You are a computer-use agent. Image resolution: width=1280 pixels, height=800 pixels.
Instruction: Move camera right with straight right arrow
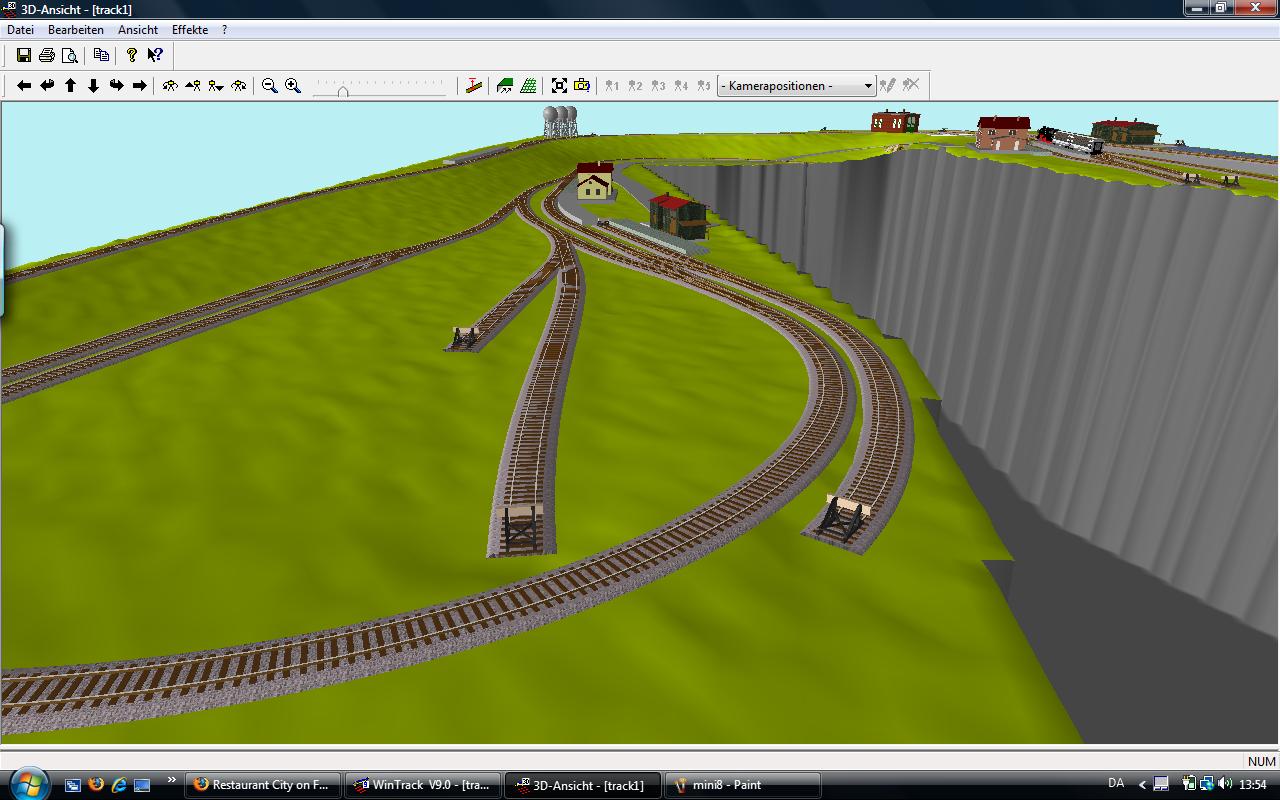(139, 86)
